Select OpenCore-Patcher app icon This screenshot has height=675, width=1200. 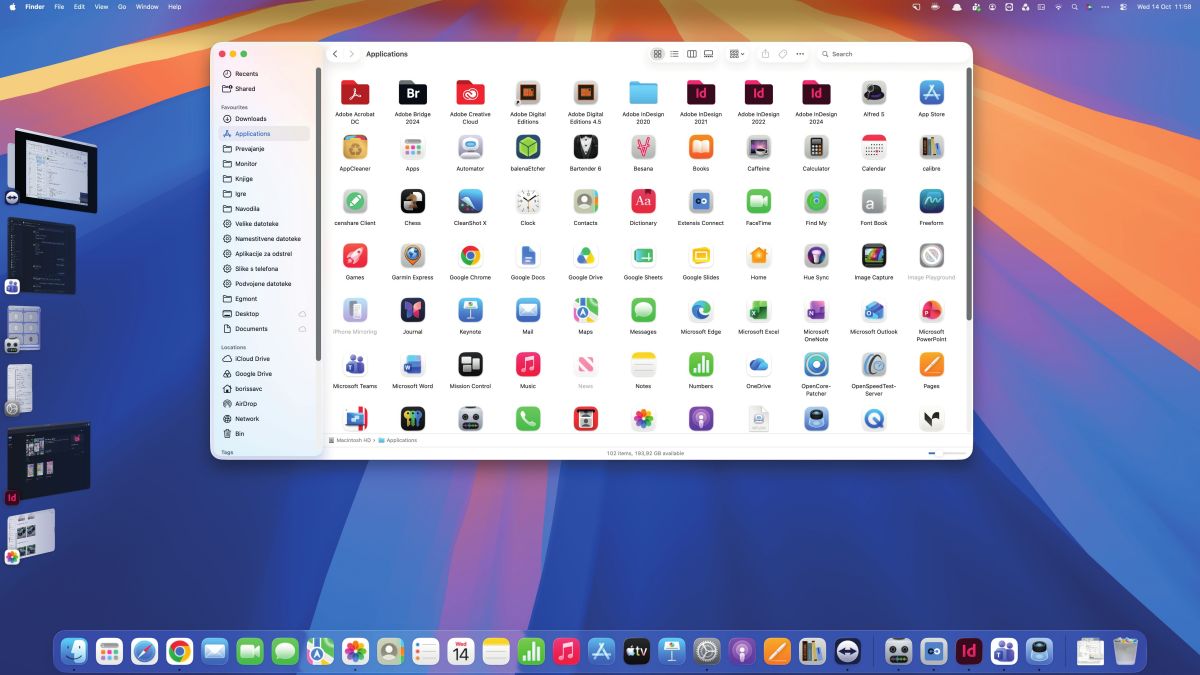tap(816, 364)
